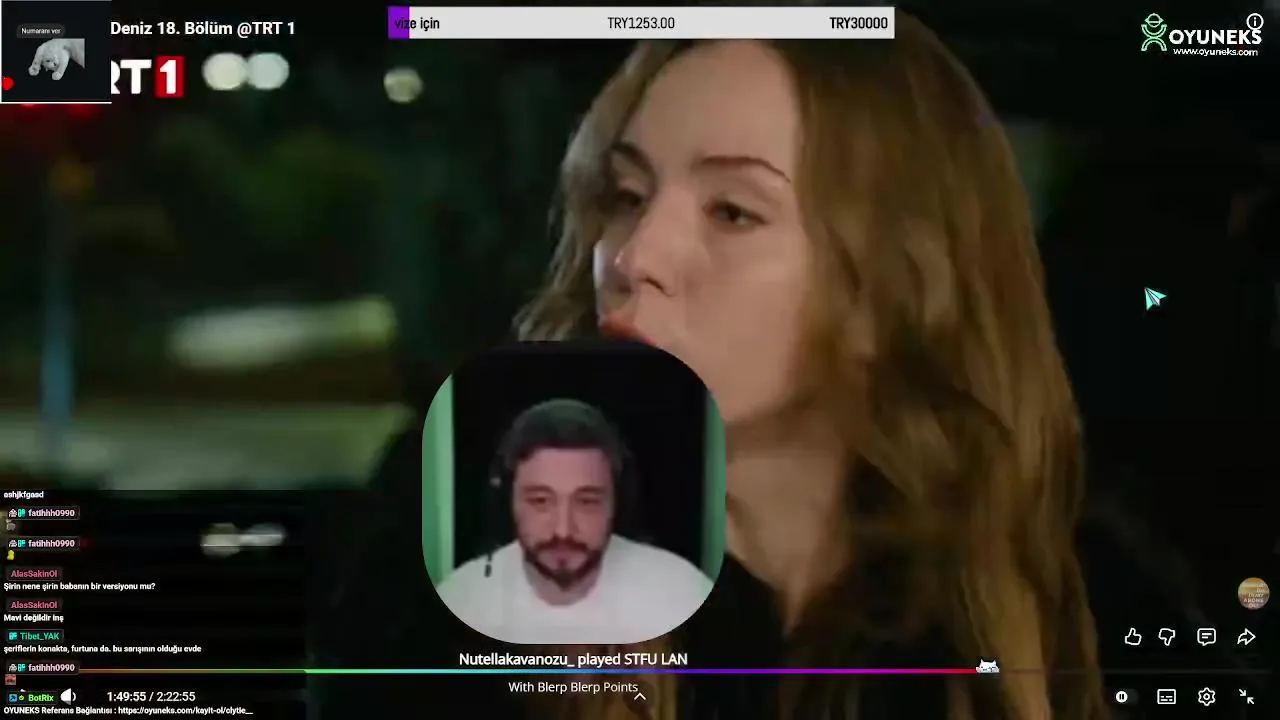Click the video title 'Deniz 18. Bölüm @TRT 1'
This screenshot has width=1280, height=720.
tap(202, 28)
